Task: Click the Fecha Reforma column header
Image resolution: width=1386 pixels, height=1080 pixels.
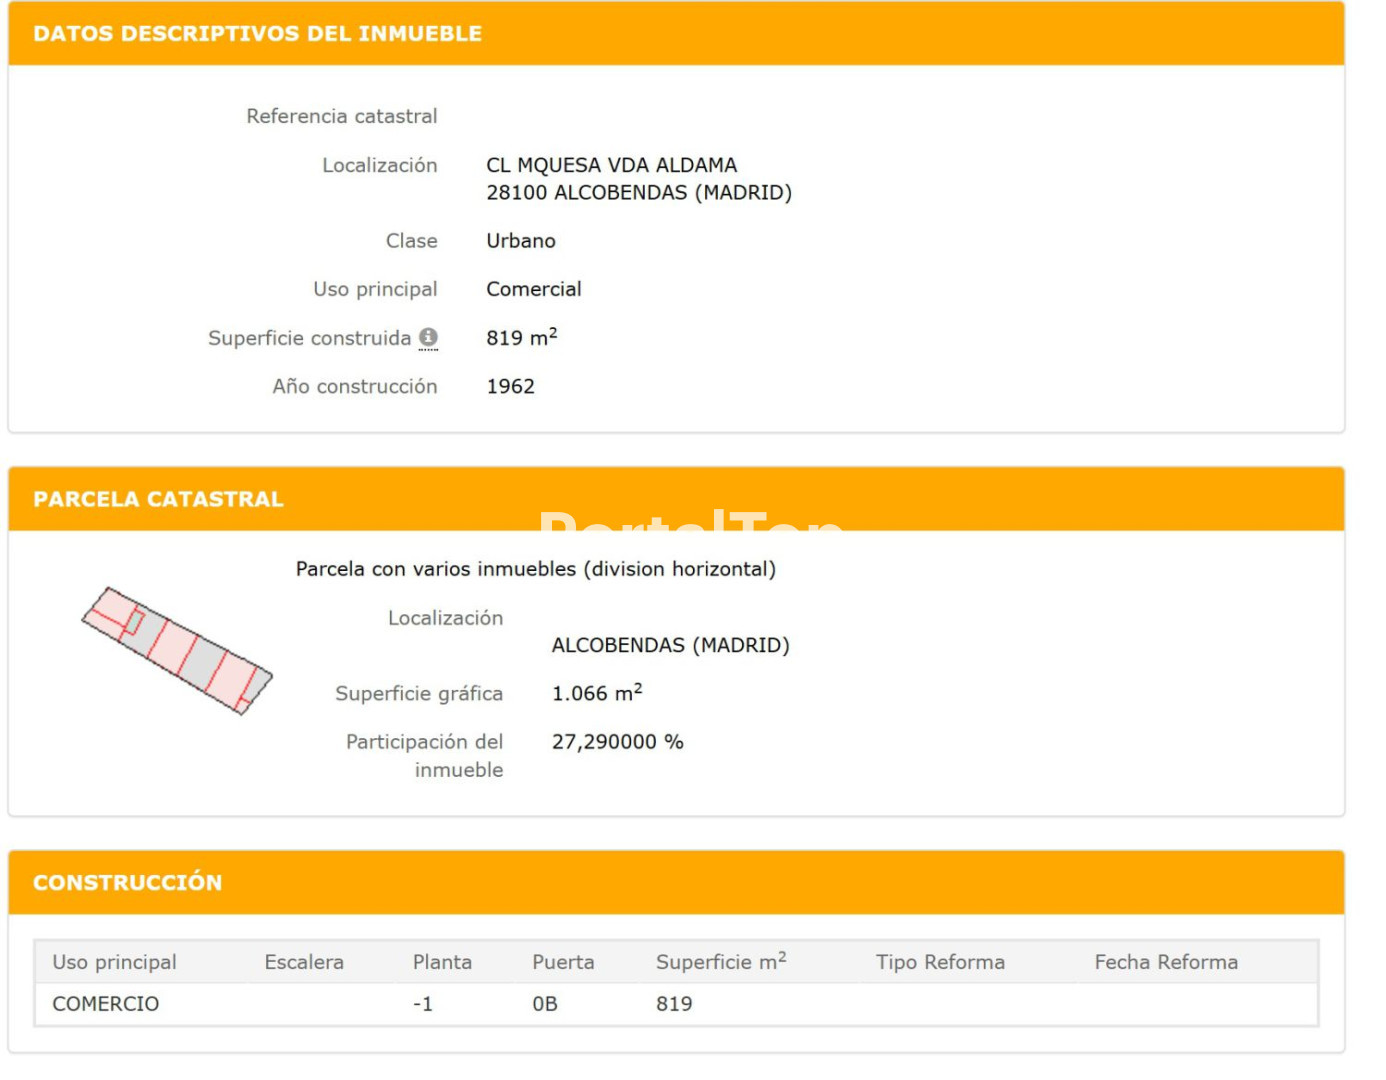Action: coord(1166,962)
